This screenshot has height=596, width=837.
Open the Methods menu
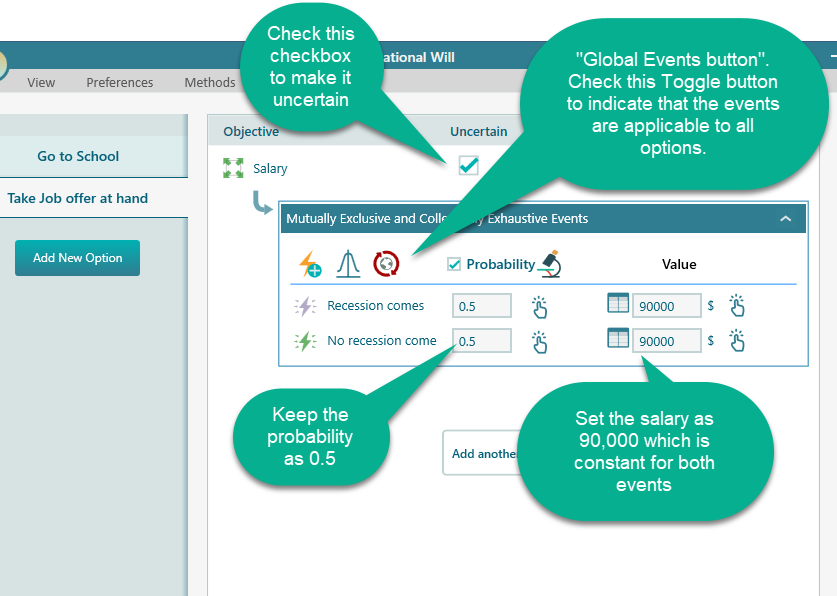tap(210, 82)
